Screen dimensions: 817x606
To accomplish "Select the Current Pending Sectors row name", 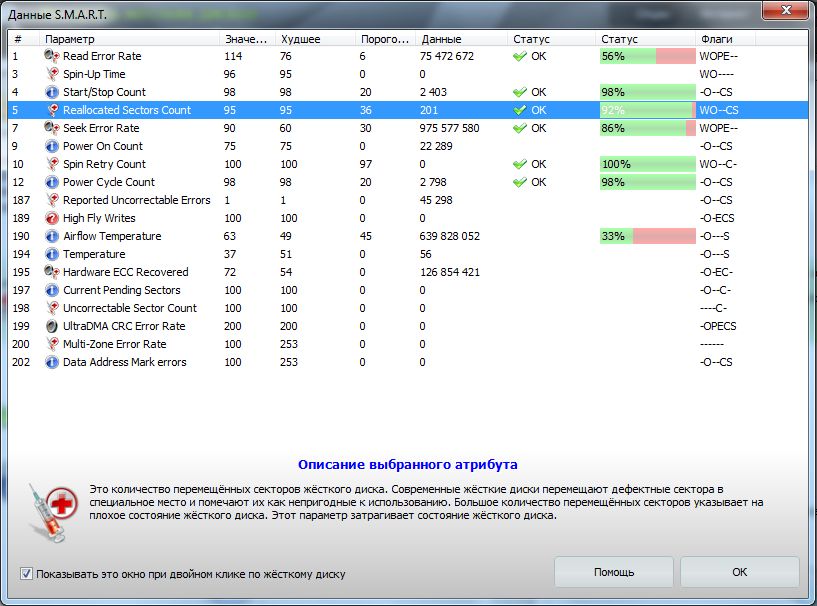I will pos(121,290).
